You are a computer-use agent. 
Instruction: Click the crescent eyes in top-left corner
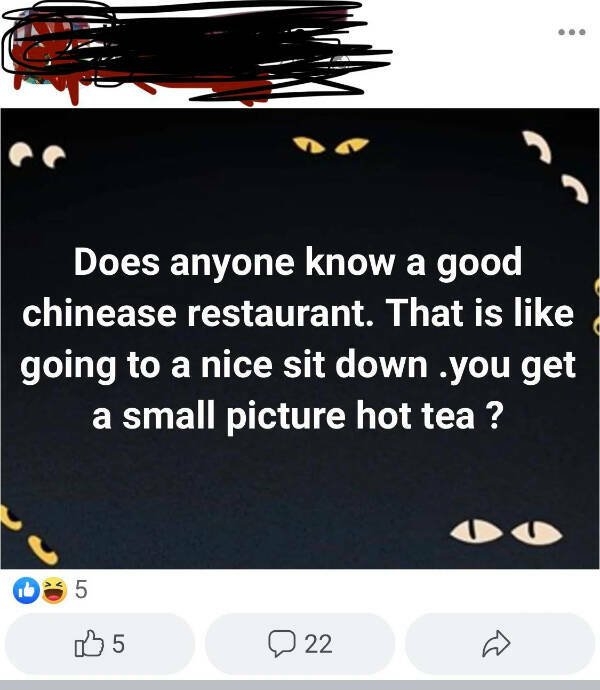(x=37, y=155)
